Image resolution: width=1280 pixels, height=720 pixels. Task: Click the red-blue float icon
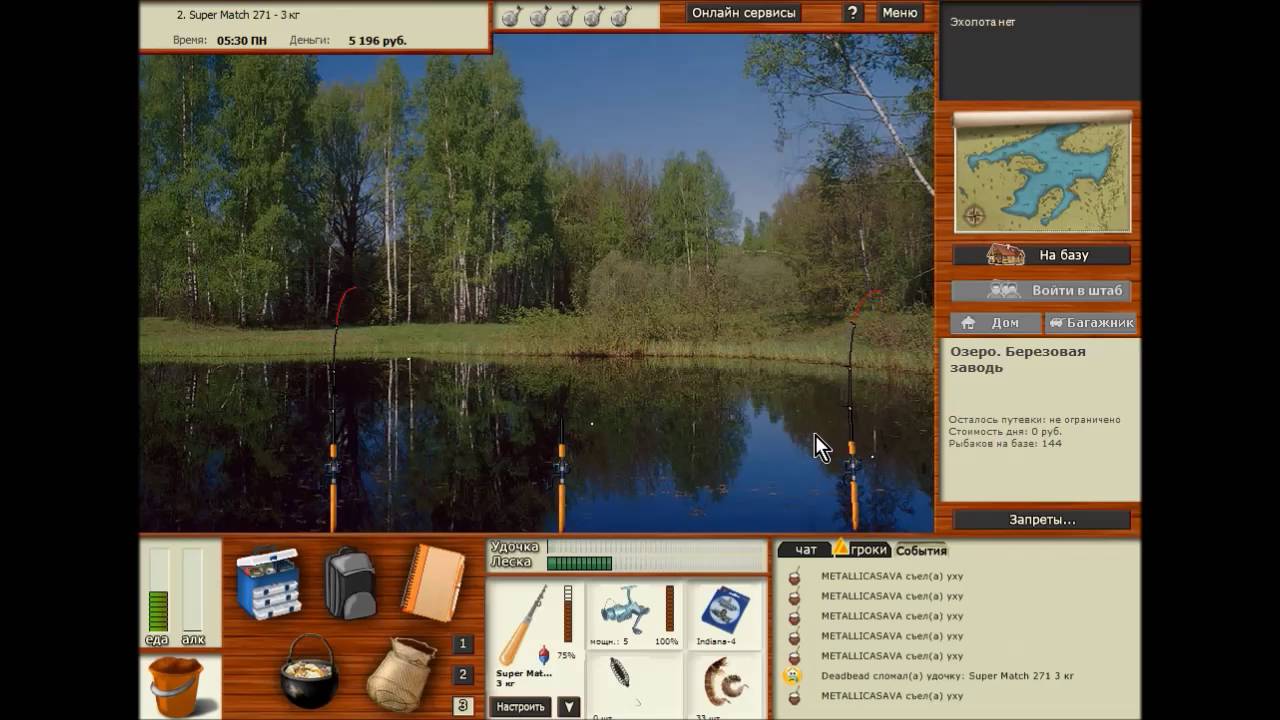[x=543, y=656]
